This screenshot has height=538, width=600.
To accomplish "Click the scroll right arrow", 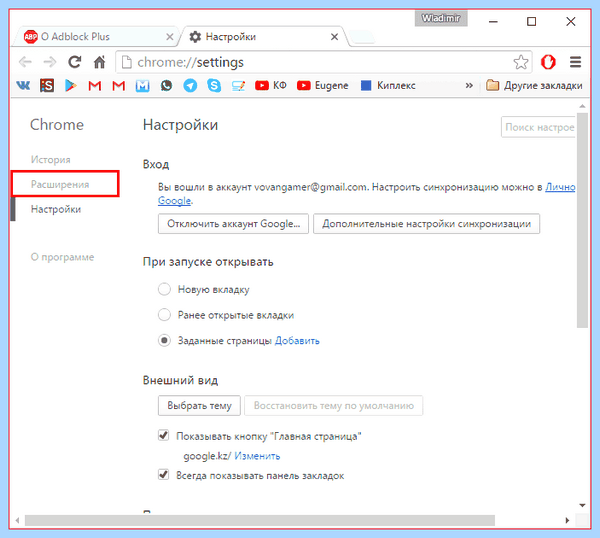I will [x=567, y=520].
